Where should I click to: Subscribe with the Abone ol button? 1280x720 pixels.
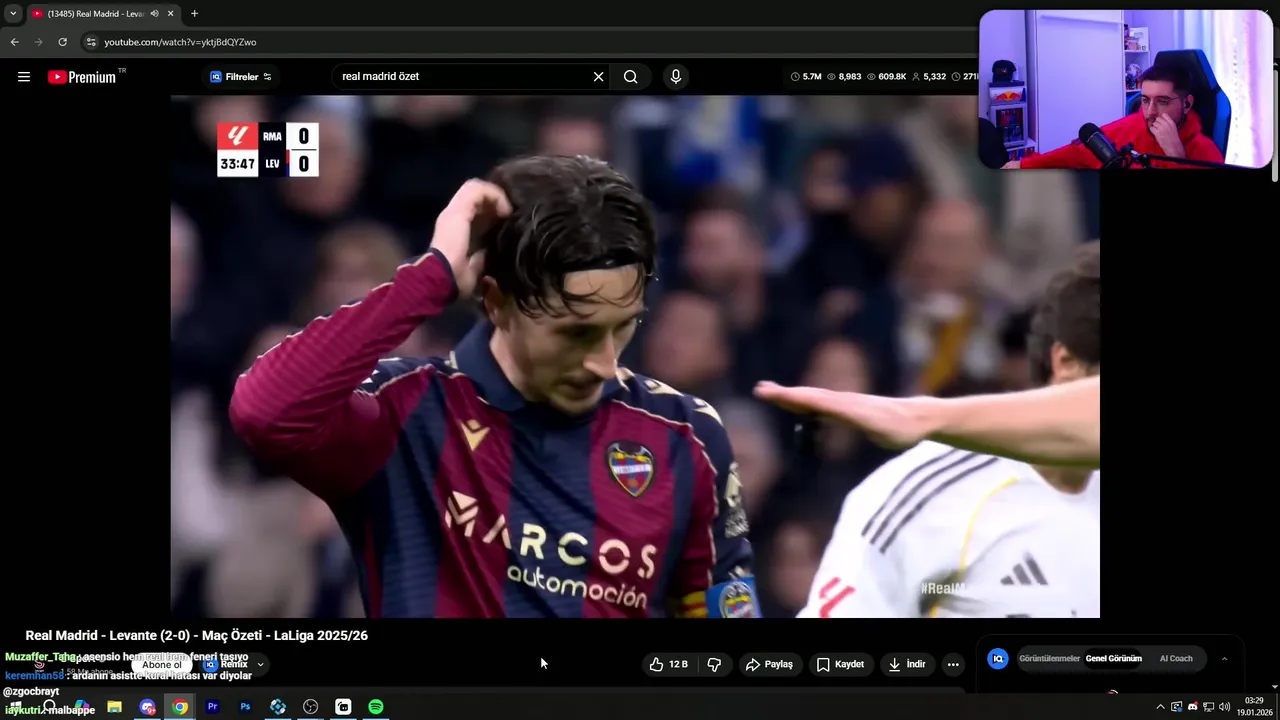162,665
